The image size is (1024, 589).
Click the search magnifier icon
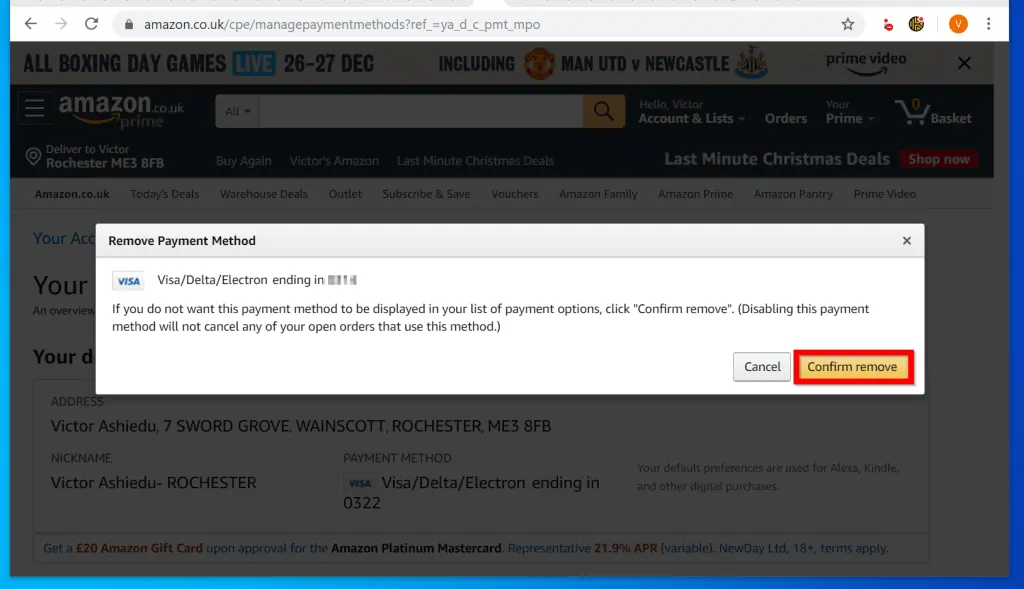(603, 111)
